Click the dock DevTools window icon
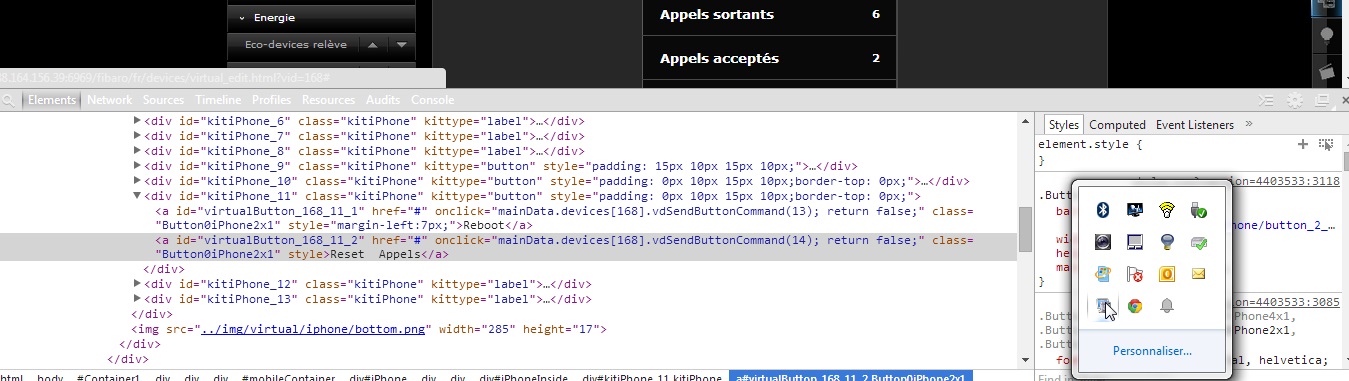This screenshot has width=1349, height=381. coord(1322,101)
